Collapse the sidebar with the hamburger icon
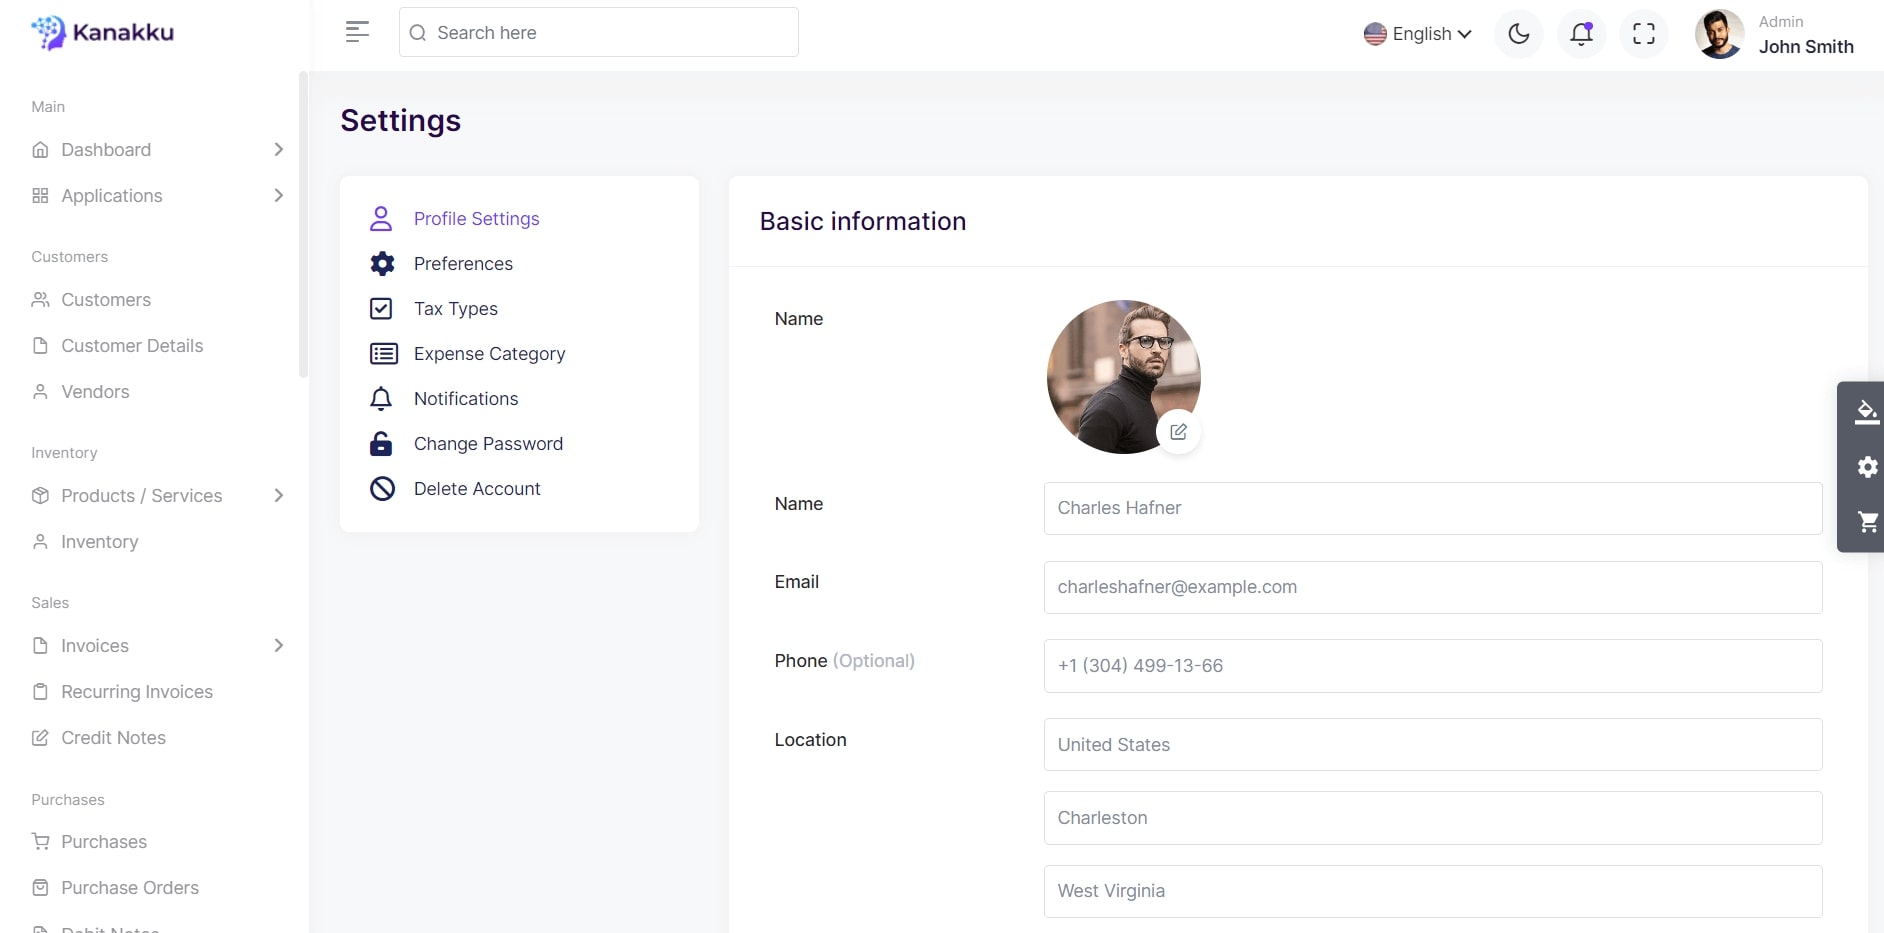 [357, 32]
